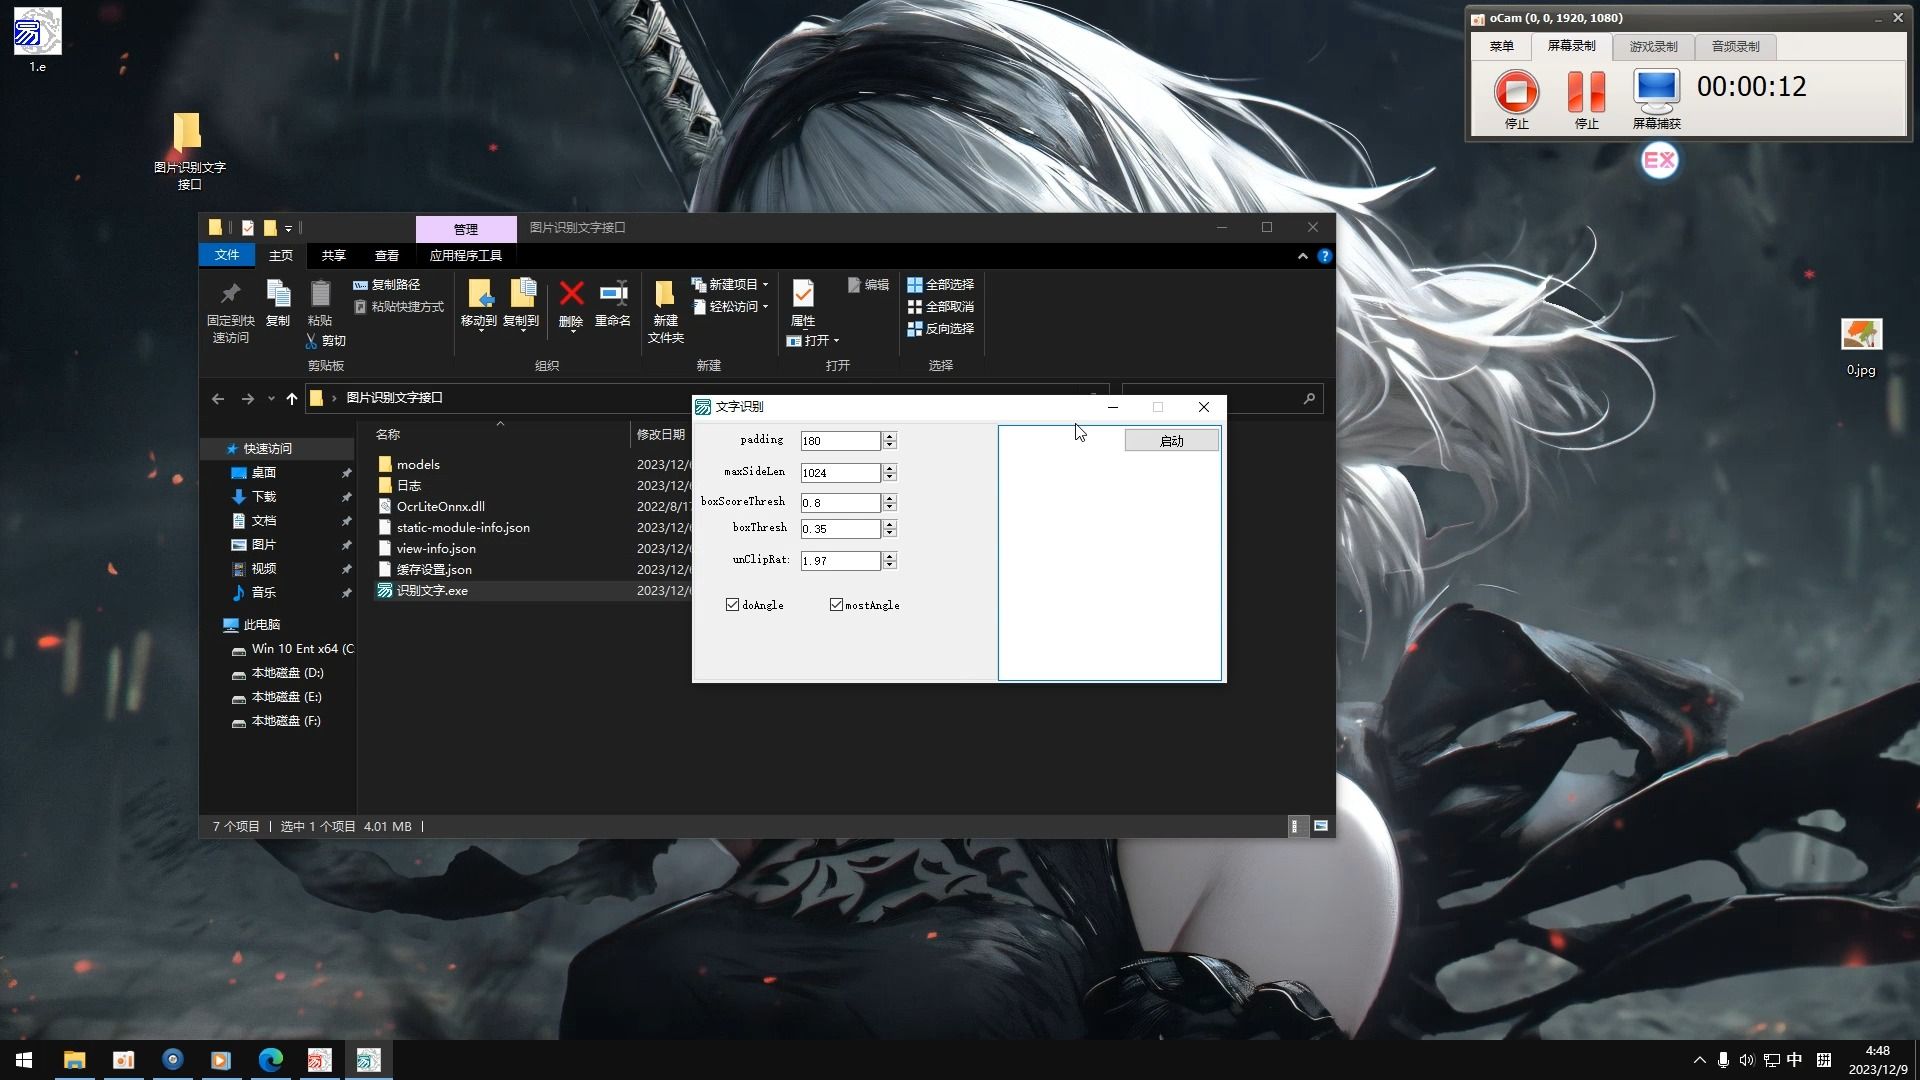Click the red stop recording icon in oCam
The image size is (1920, 1080).
point(1516,91)
